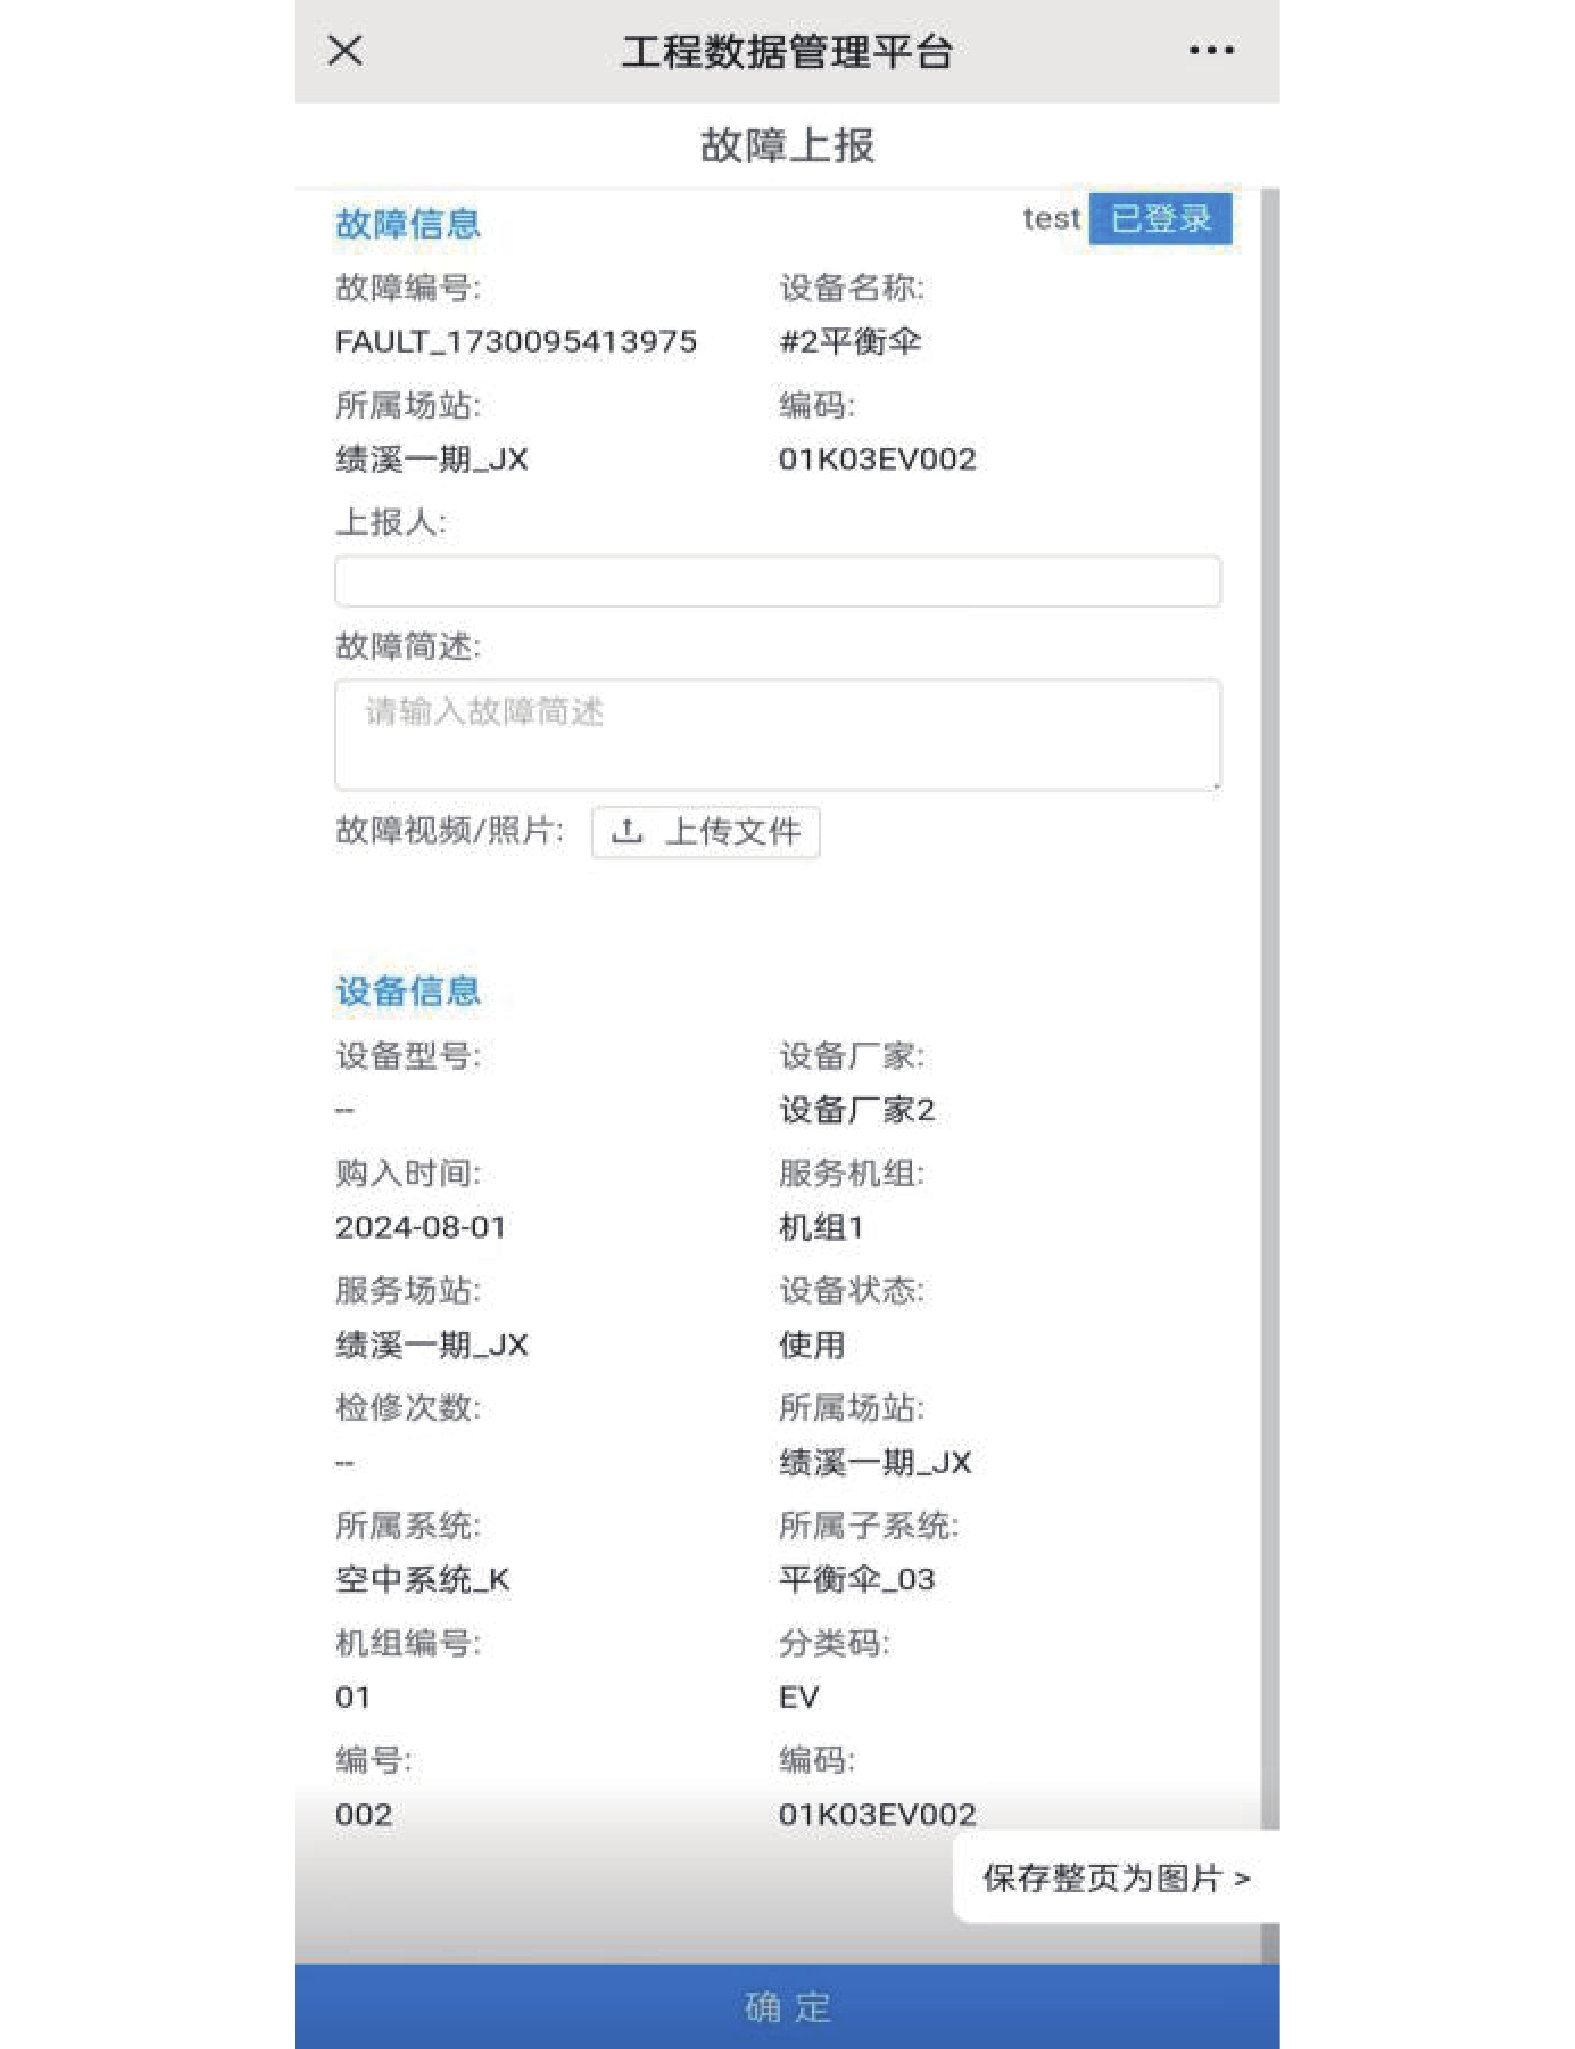
Task: Click the 002 number value
Action: [364, 1815]
